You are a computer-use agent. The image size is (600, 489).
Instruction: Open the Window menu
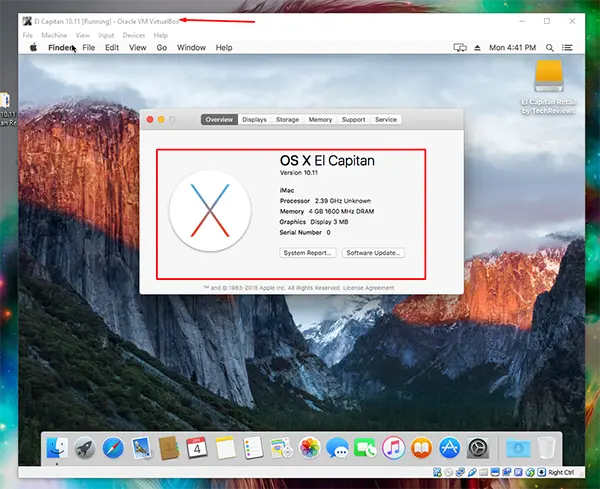(x=191, y=48)
